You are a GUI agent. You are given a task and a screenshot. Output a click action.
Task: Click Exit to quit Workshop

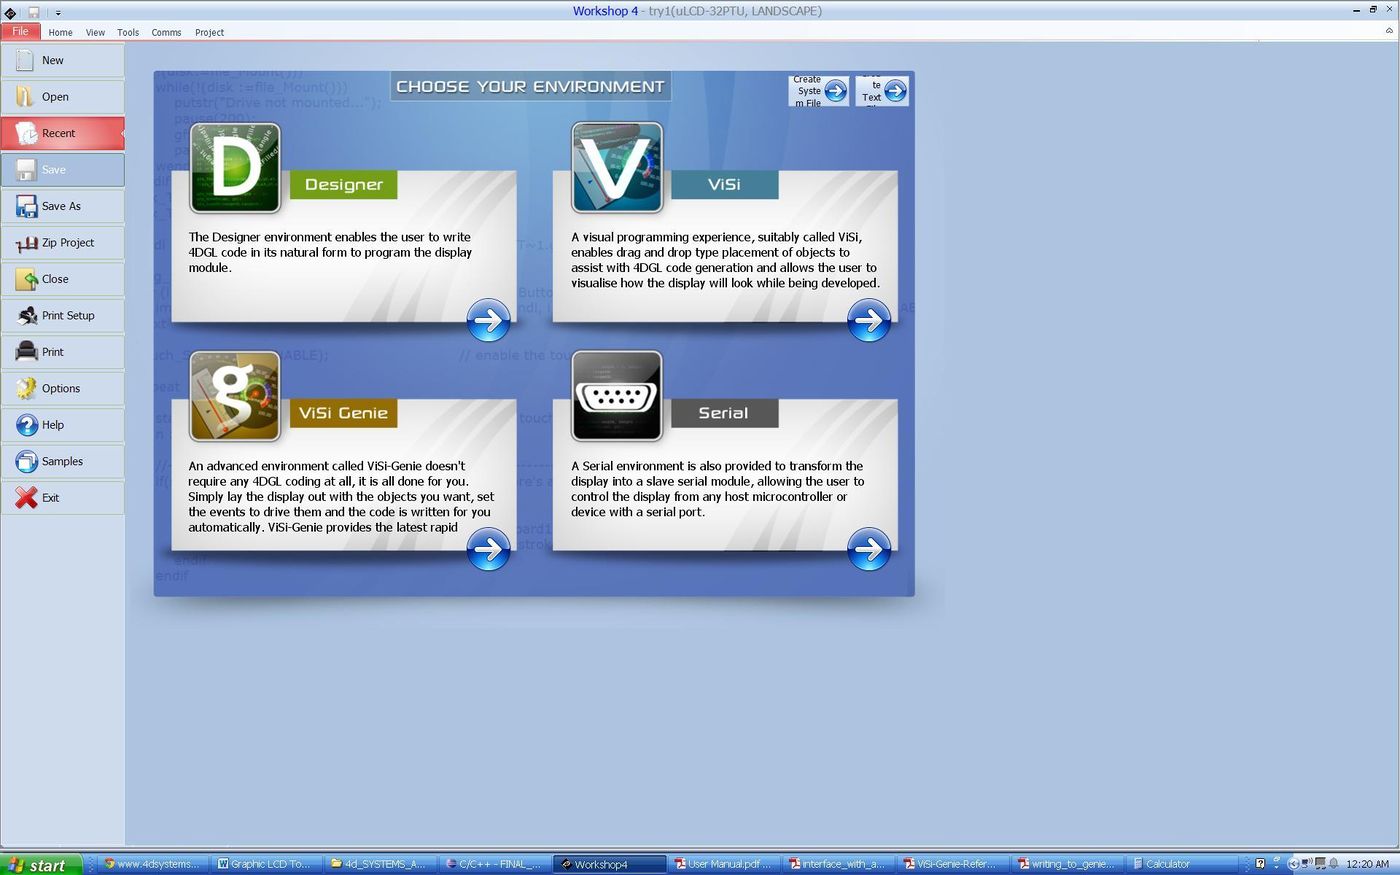pos(63,498)
